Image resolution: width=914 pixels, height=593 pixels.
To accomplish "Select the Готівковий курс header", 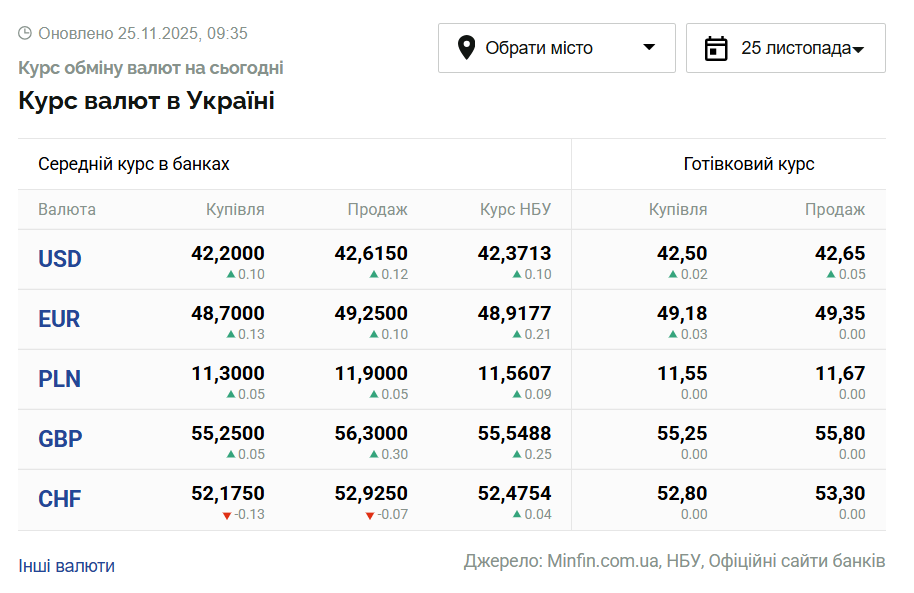I will pos(749,164).
